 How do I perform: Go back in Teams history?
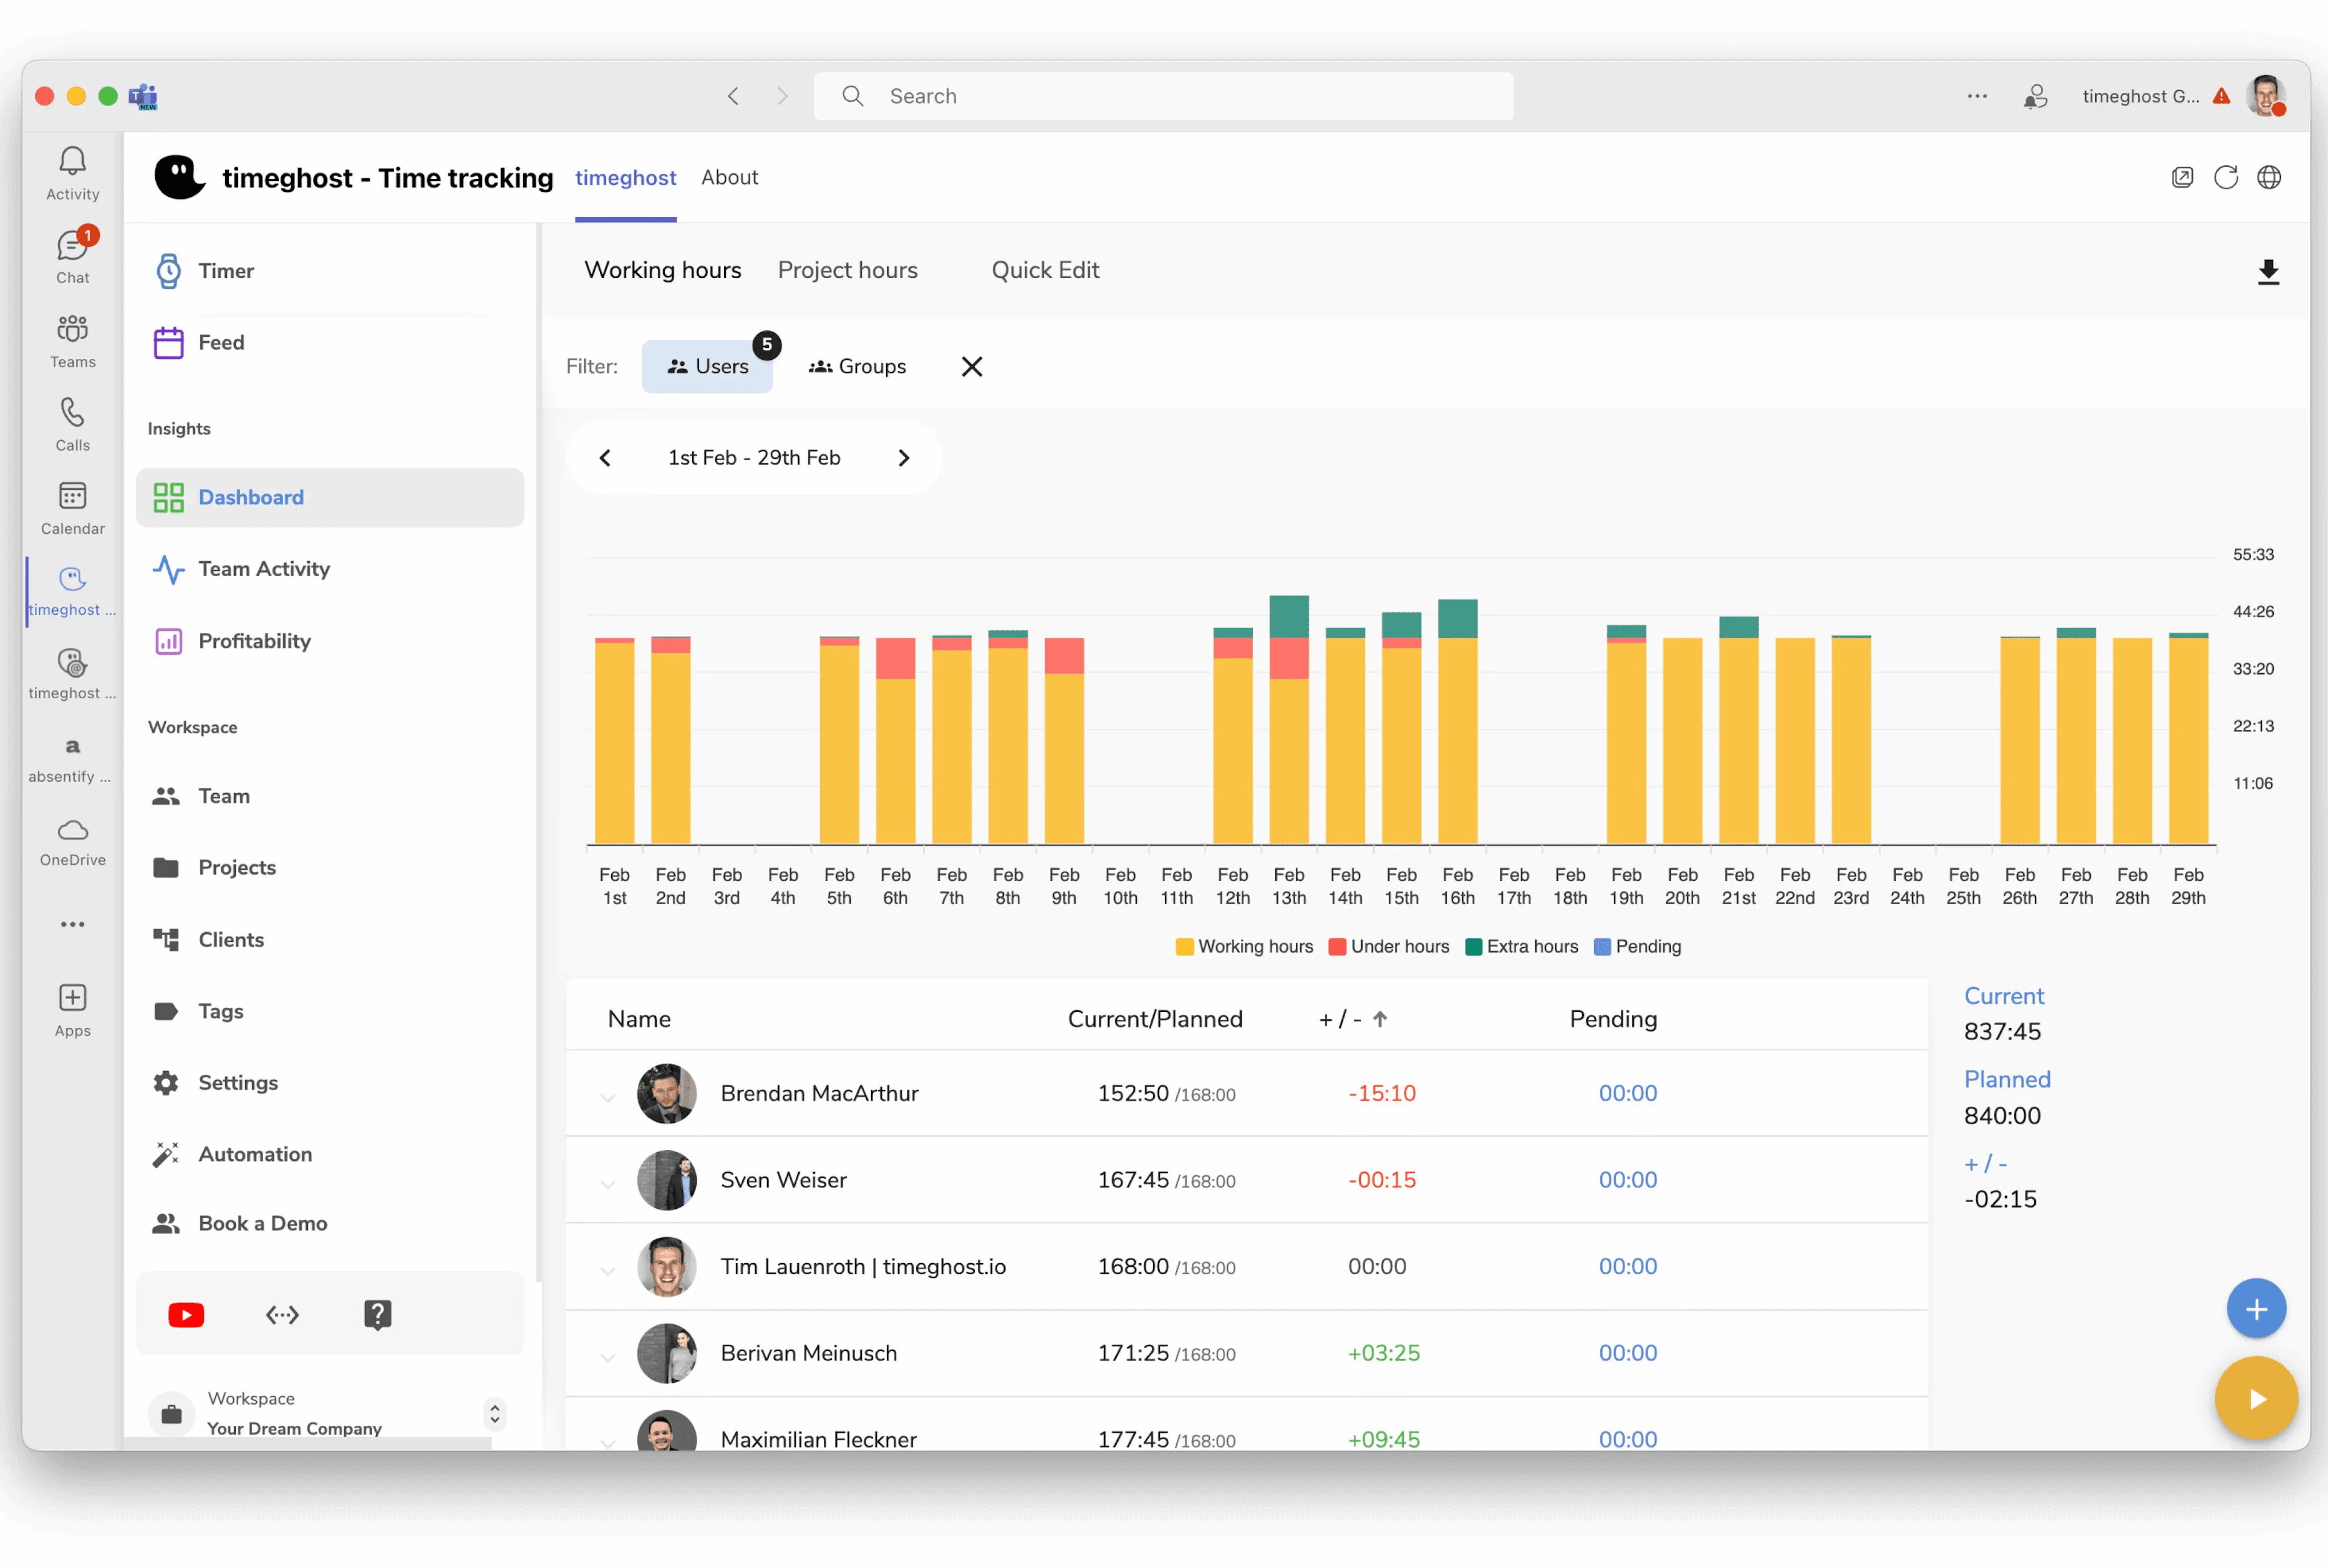click(733, 96)
